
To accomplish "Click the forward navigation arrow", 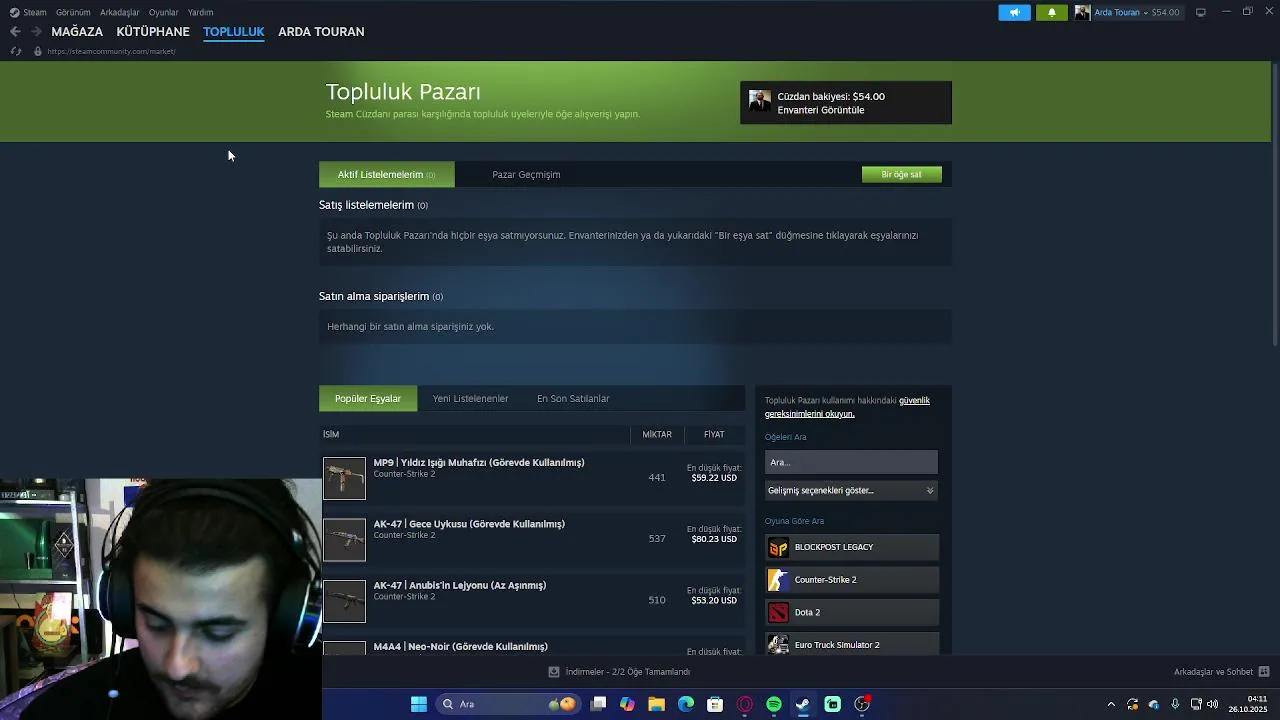I will pyautogui.click(x=36, y=32).
